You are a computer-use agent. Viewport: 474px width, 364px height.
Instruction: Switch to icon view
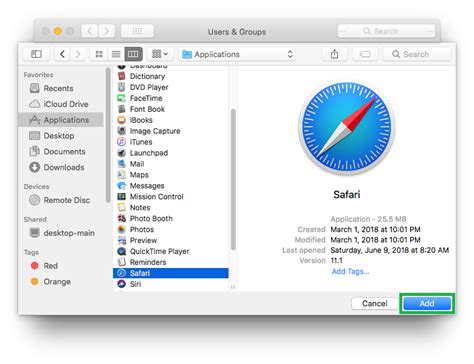(x=99, y=54)
